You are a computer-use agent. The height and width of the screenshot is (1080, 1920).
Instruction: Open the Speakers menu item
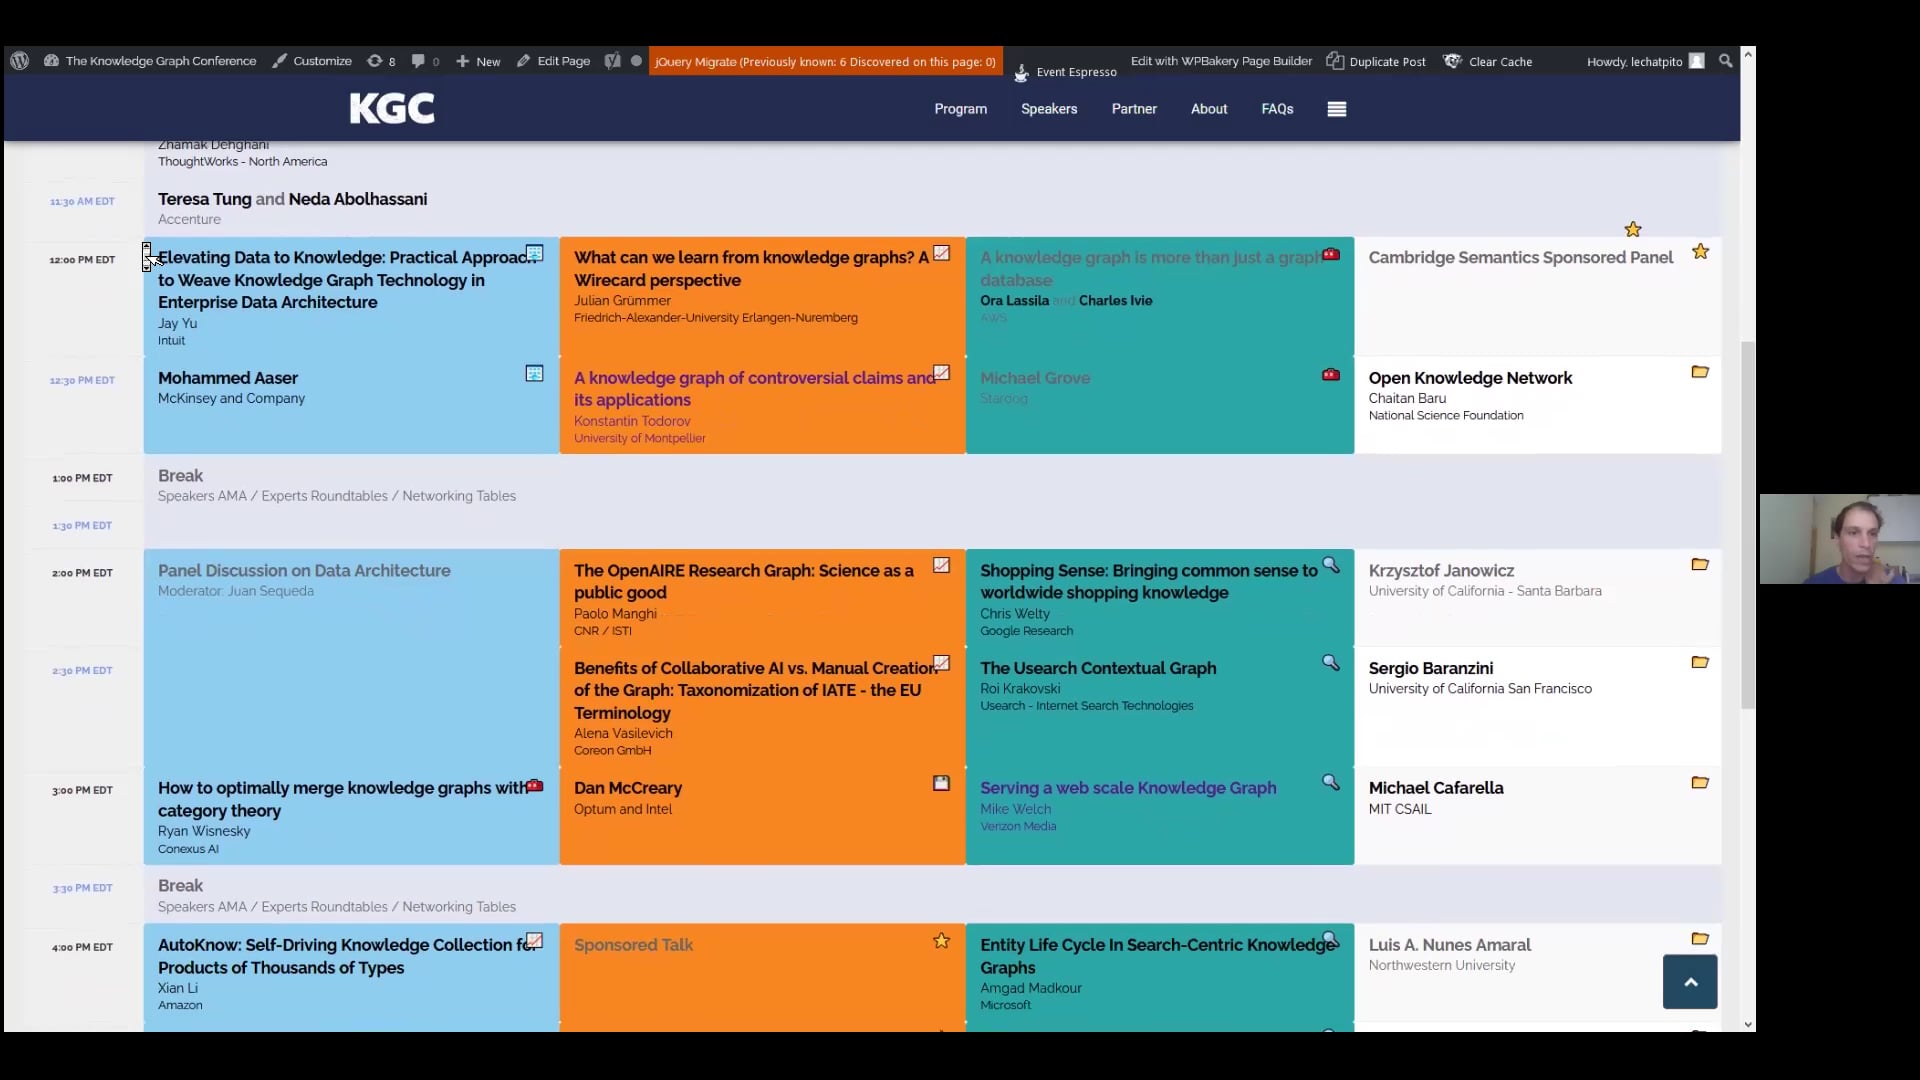coord(1048,109)
